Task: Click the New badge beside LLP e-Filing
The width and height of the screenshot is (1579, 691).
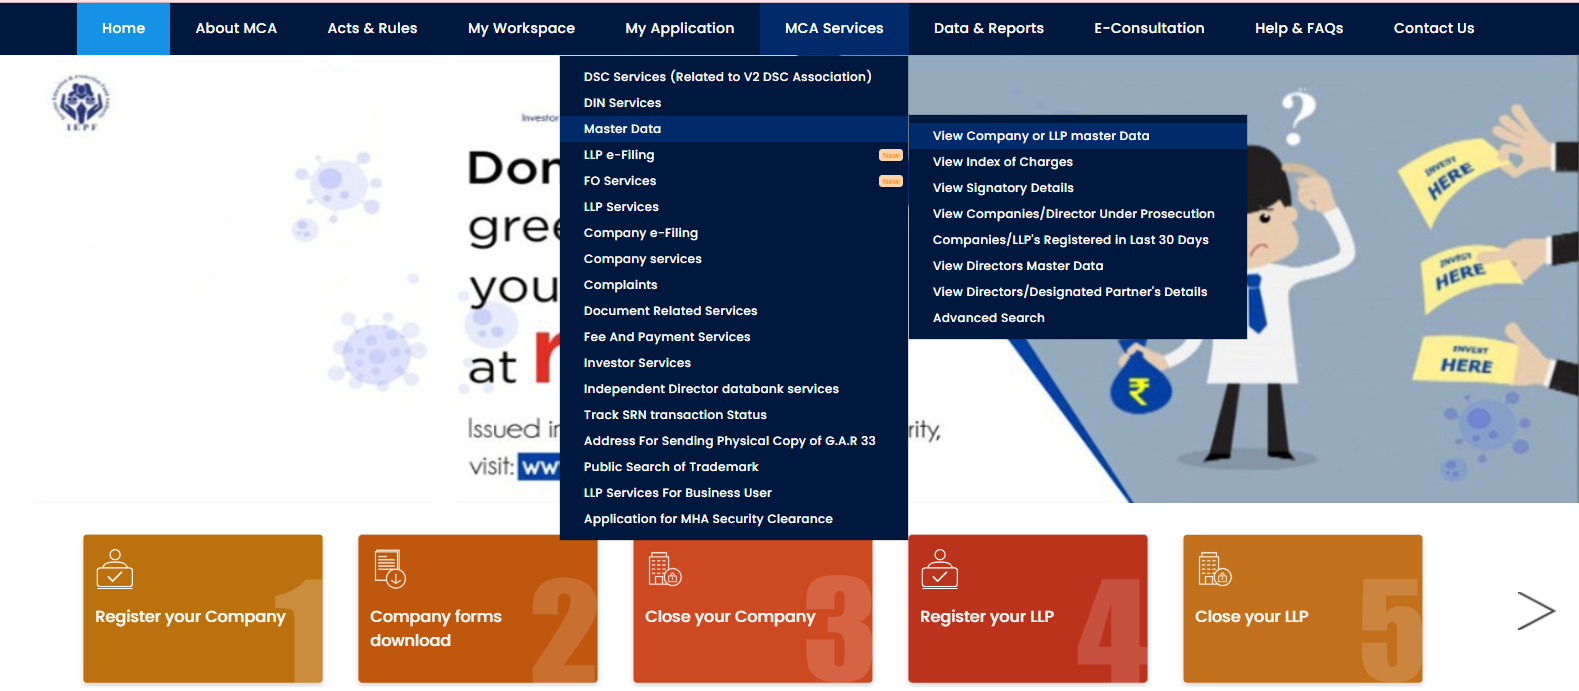Action: point(890,155)
